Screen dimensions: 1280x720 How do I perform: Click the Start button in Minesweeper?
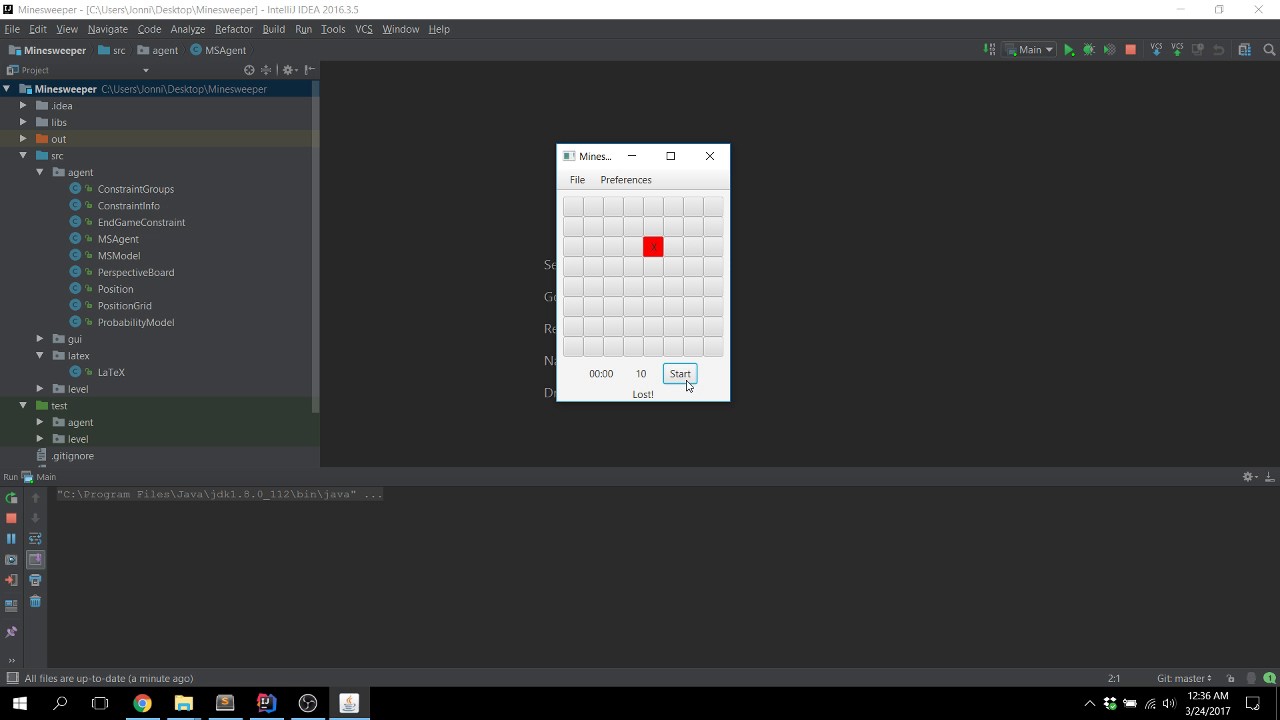(680, 374)
